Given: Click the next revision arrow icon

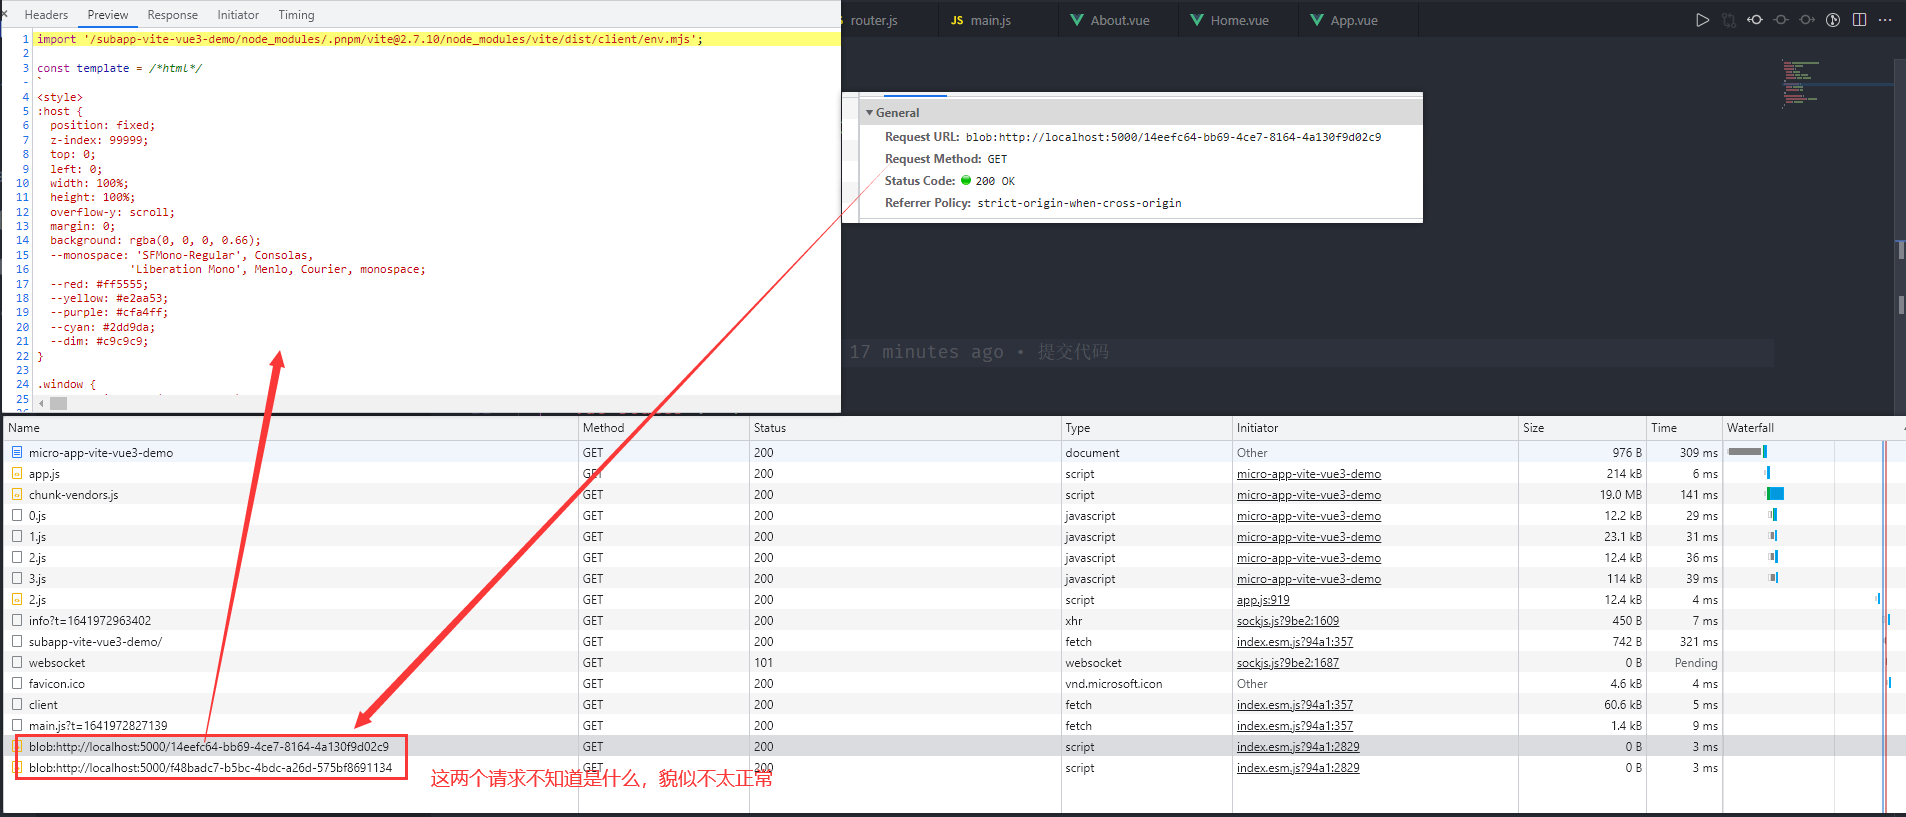Looking at the screenshot, I should pos(1807,20).
